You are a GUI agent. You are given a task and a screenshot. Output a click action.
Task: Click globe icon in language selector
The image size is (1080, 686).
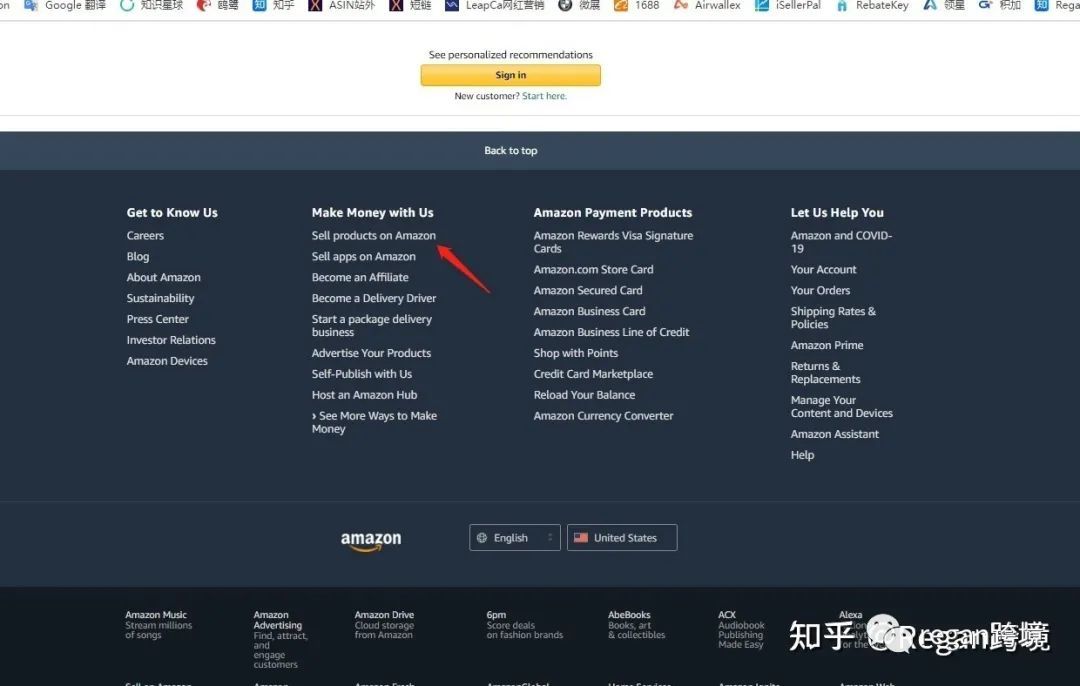point(482,538)
